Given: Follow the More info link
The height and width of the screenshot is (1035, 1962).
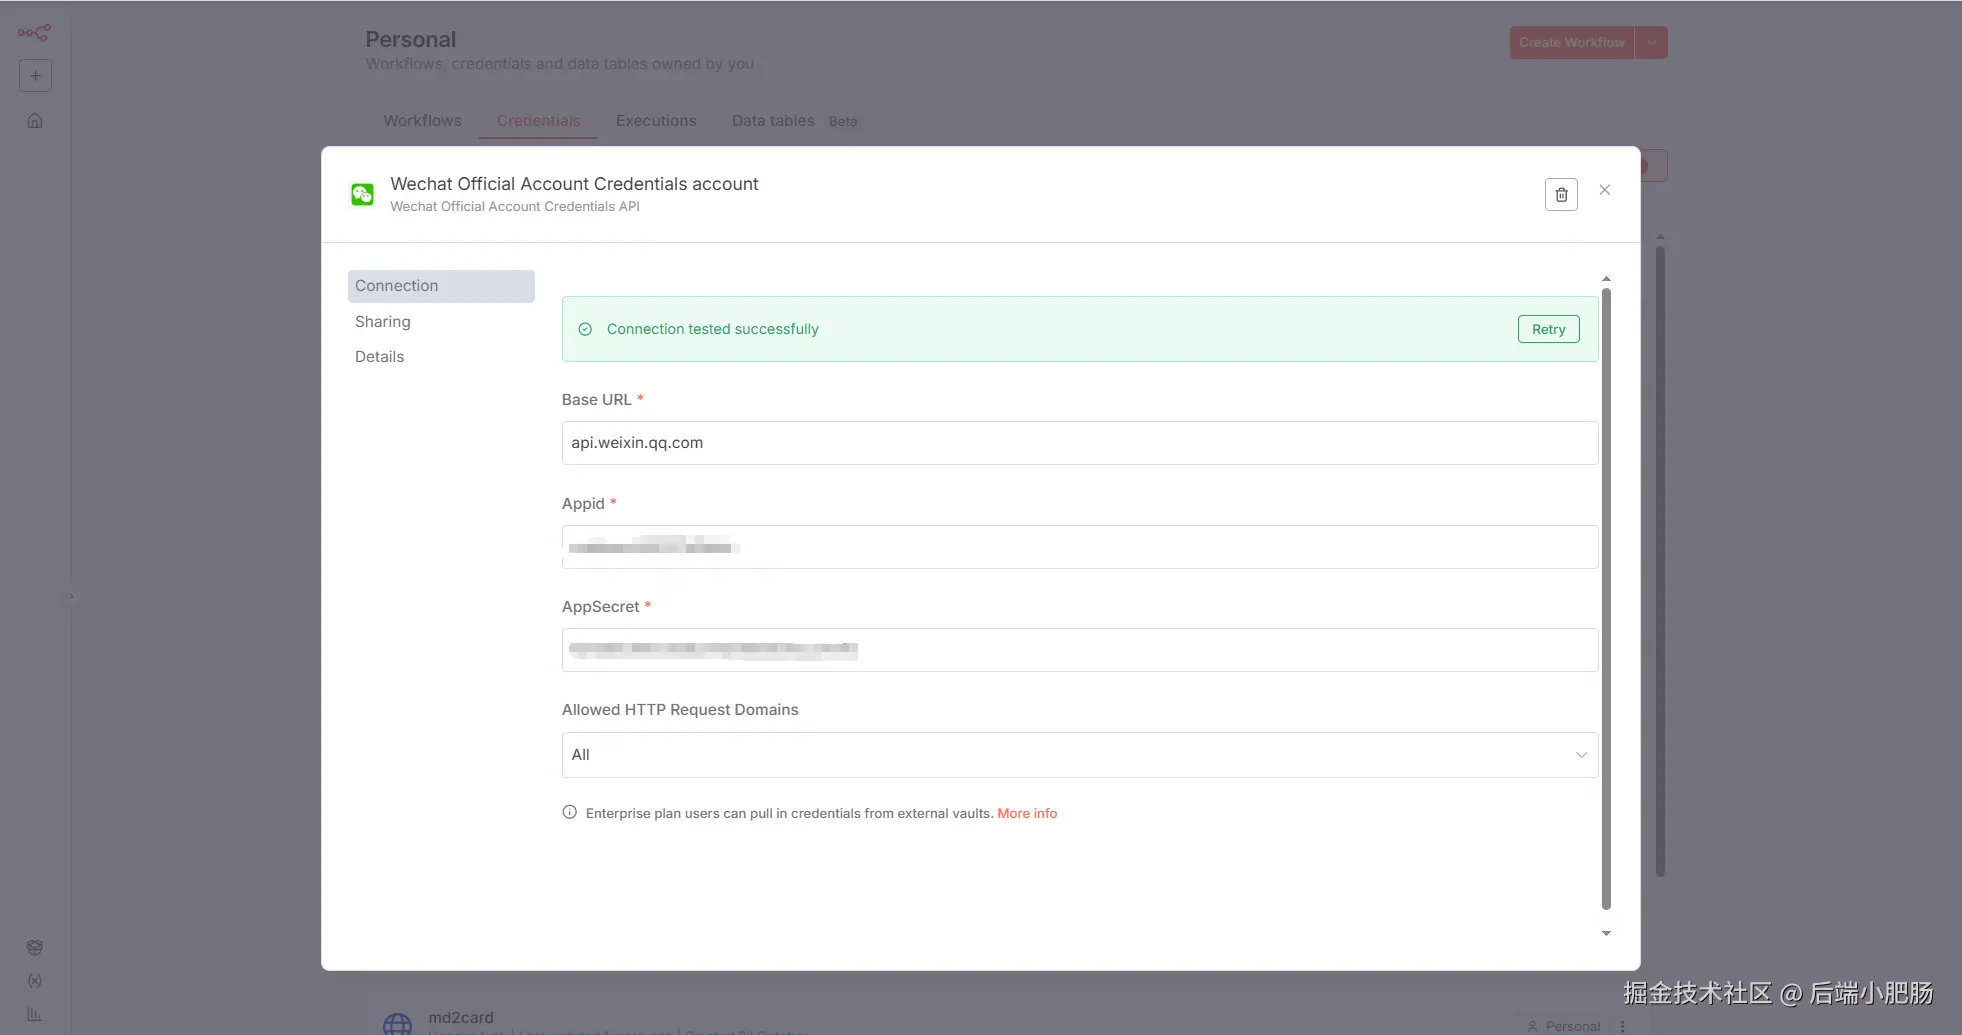Looking at the screenshot, I should coord(1027,813).
